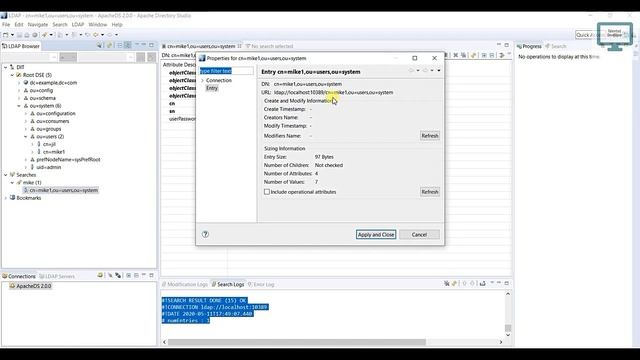This screenshot has height=360, width=640.
Task: Expand the dc=example,dc=com node
Action: 19,83
